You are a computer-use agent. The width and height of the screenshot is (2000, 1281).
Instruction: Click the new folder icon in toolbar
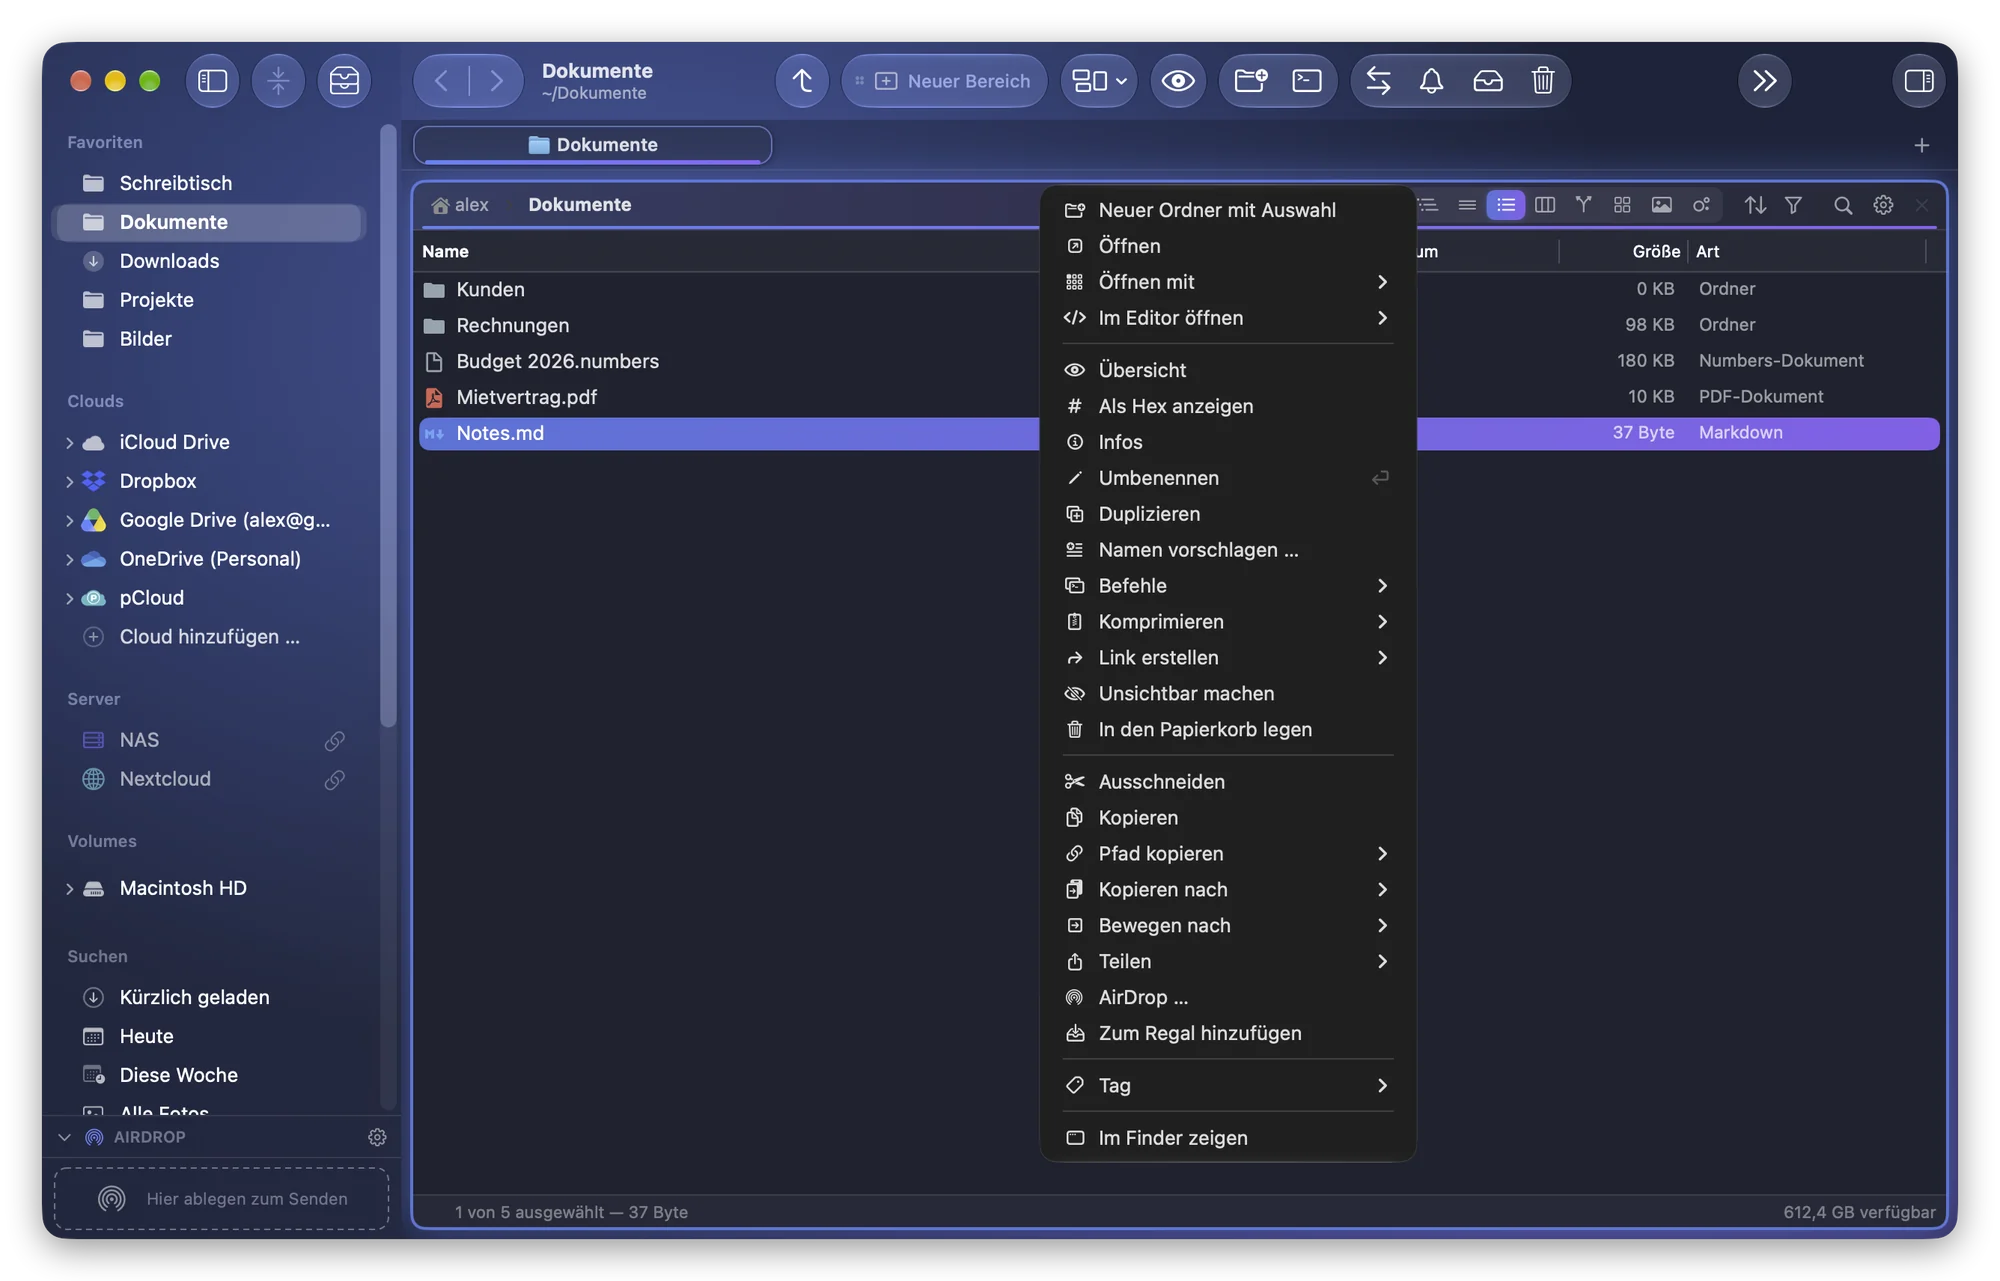click(x=1250, y=81)
